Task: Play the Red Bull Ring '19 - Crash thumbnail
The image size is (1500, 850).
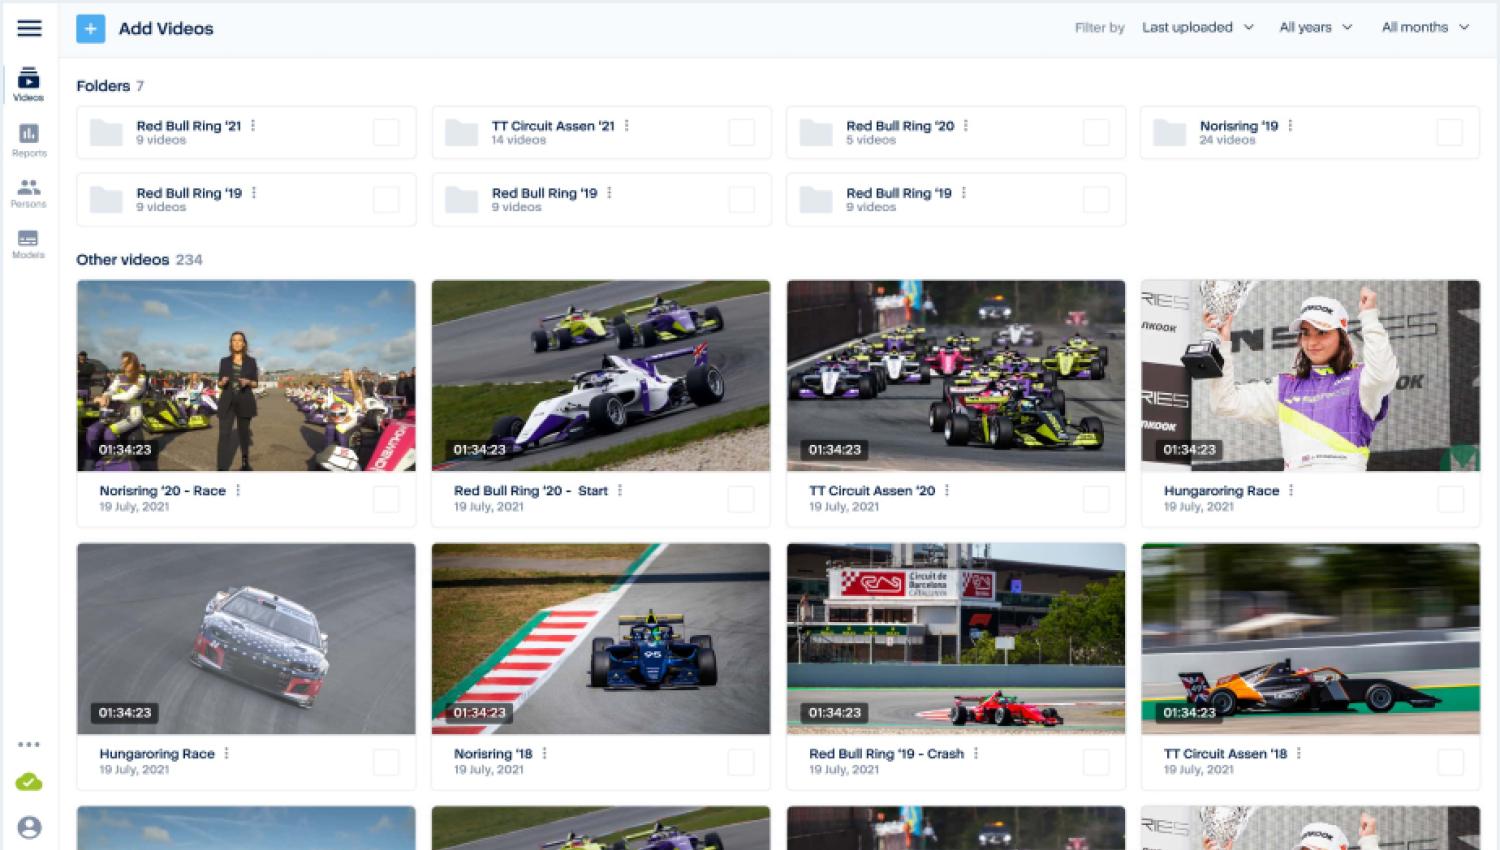Action: (956, 638)
